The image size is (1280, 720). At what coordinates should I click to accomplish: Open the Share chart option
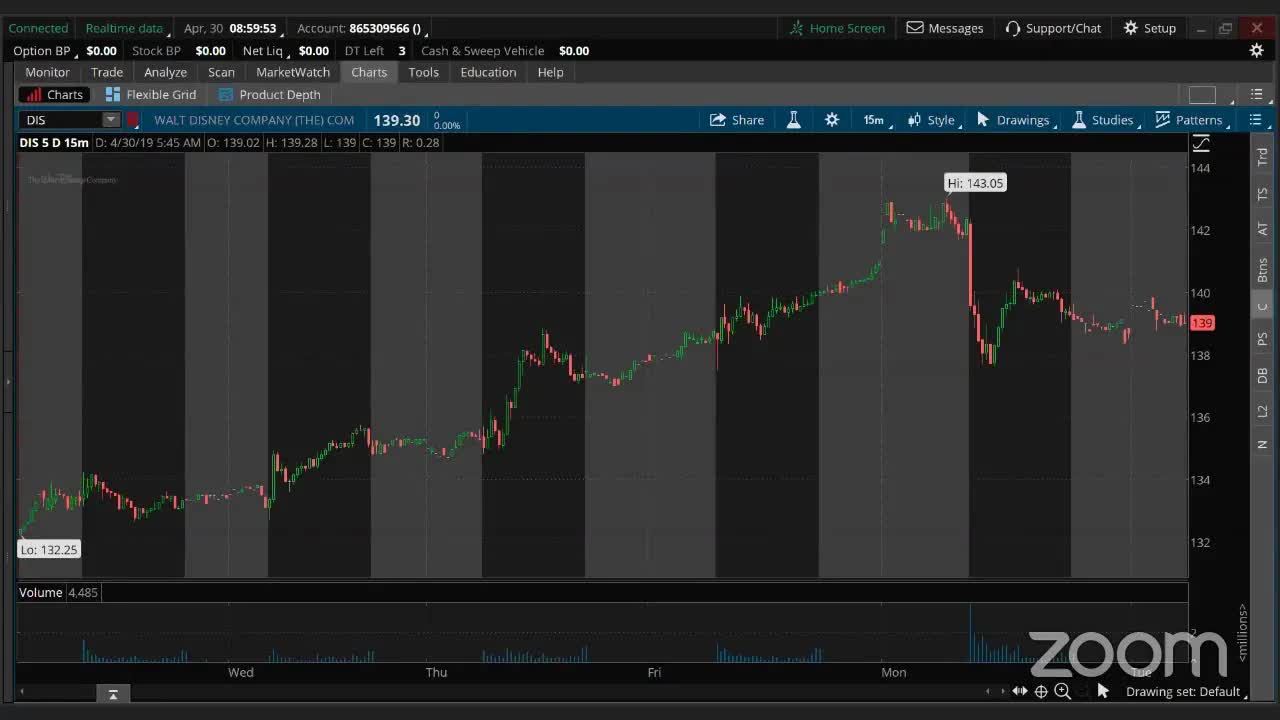click(x=737, y=120)
